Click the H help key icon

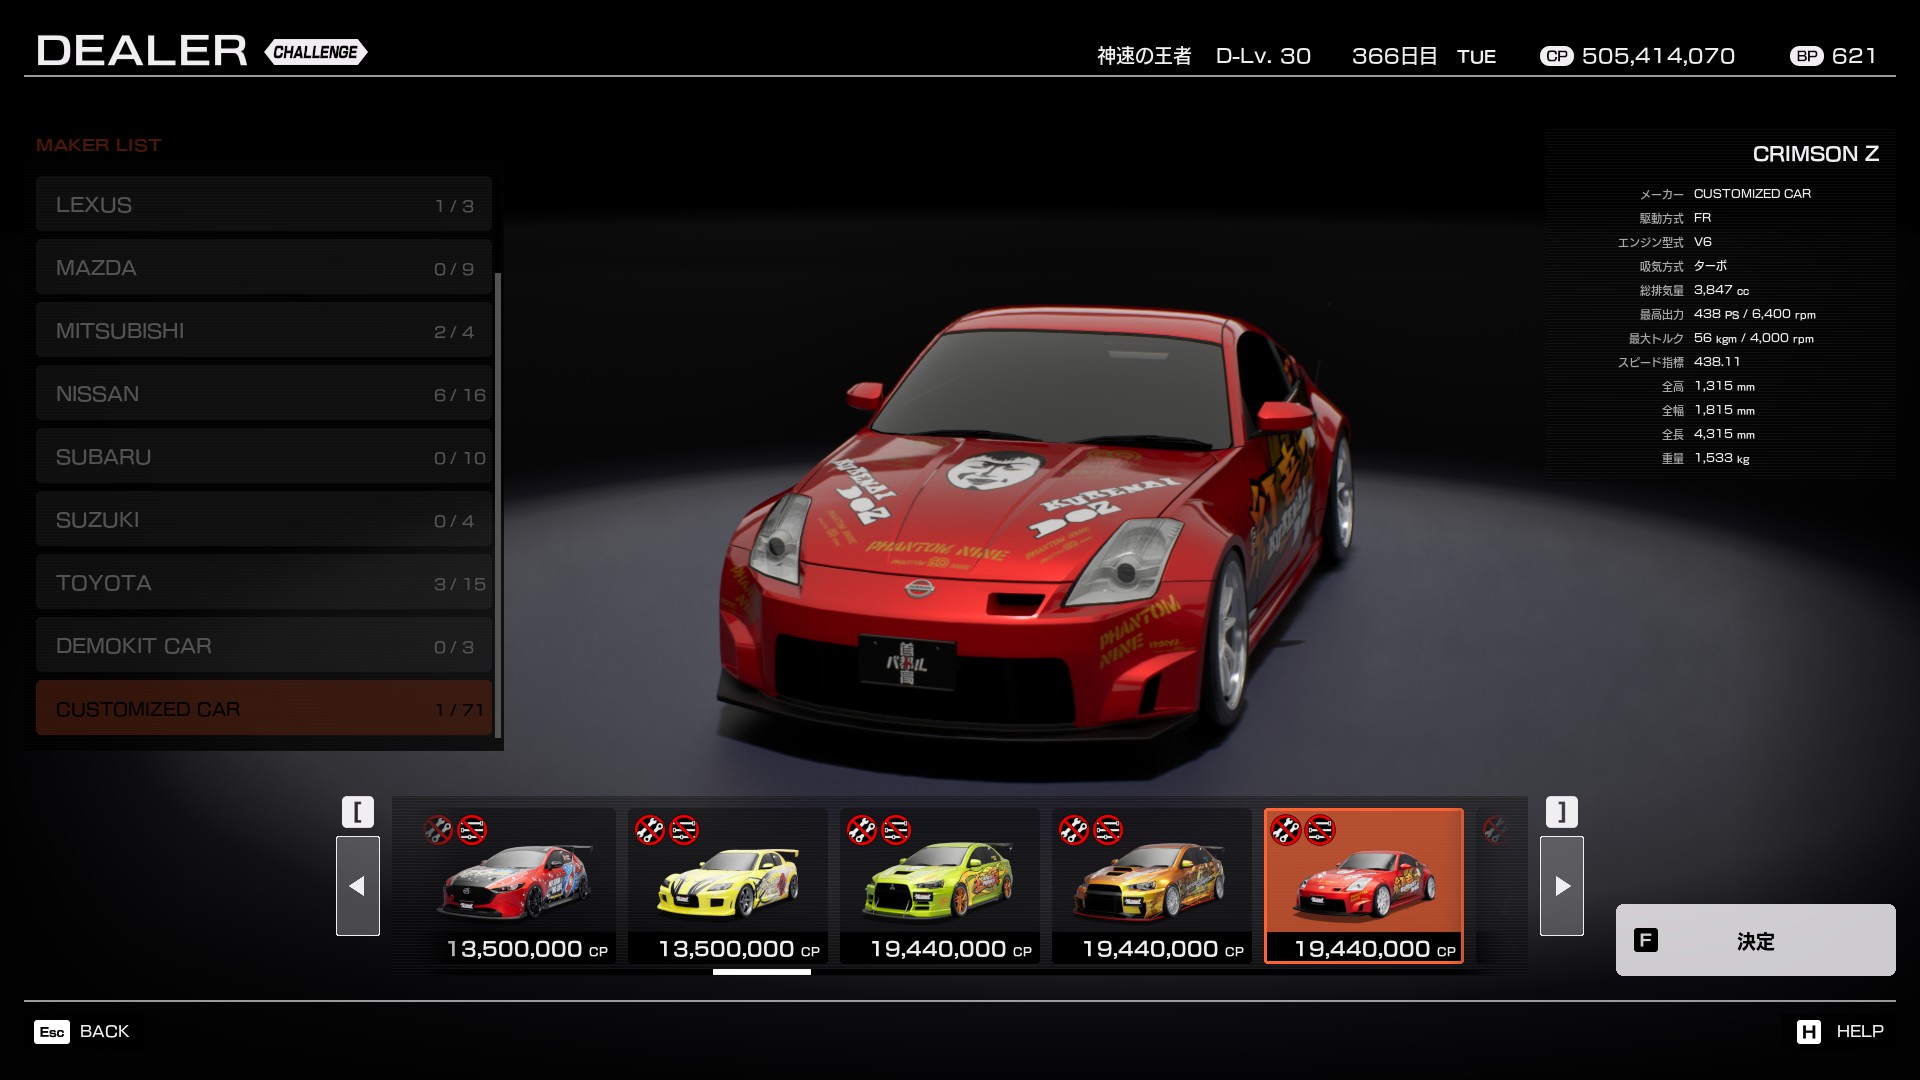(x=1808, y=1031)
